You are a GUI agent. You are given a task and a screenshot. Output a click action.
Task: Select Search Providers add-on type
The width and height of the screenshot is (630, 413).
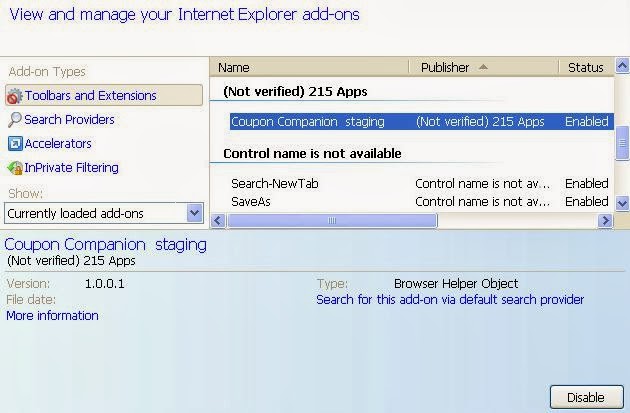[x=69, y=120]
